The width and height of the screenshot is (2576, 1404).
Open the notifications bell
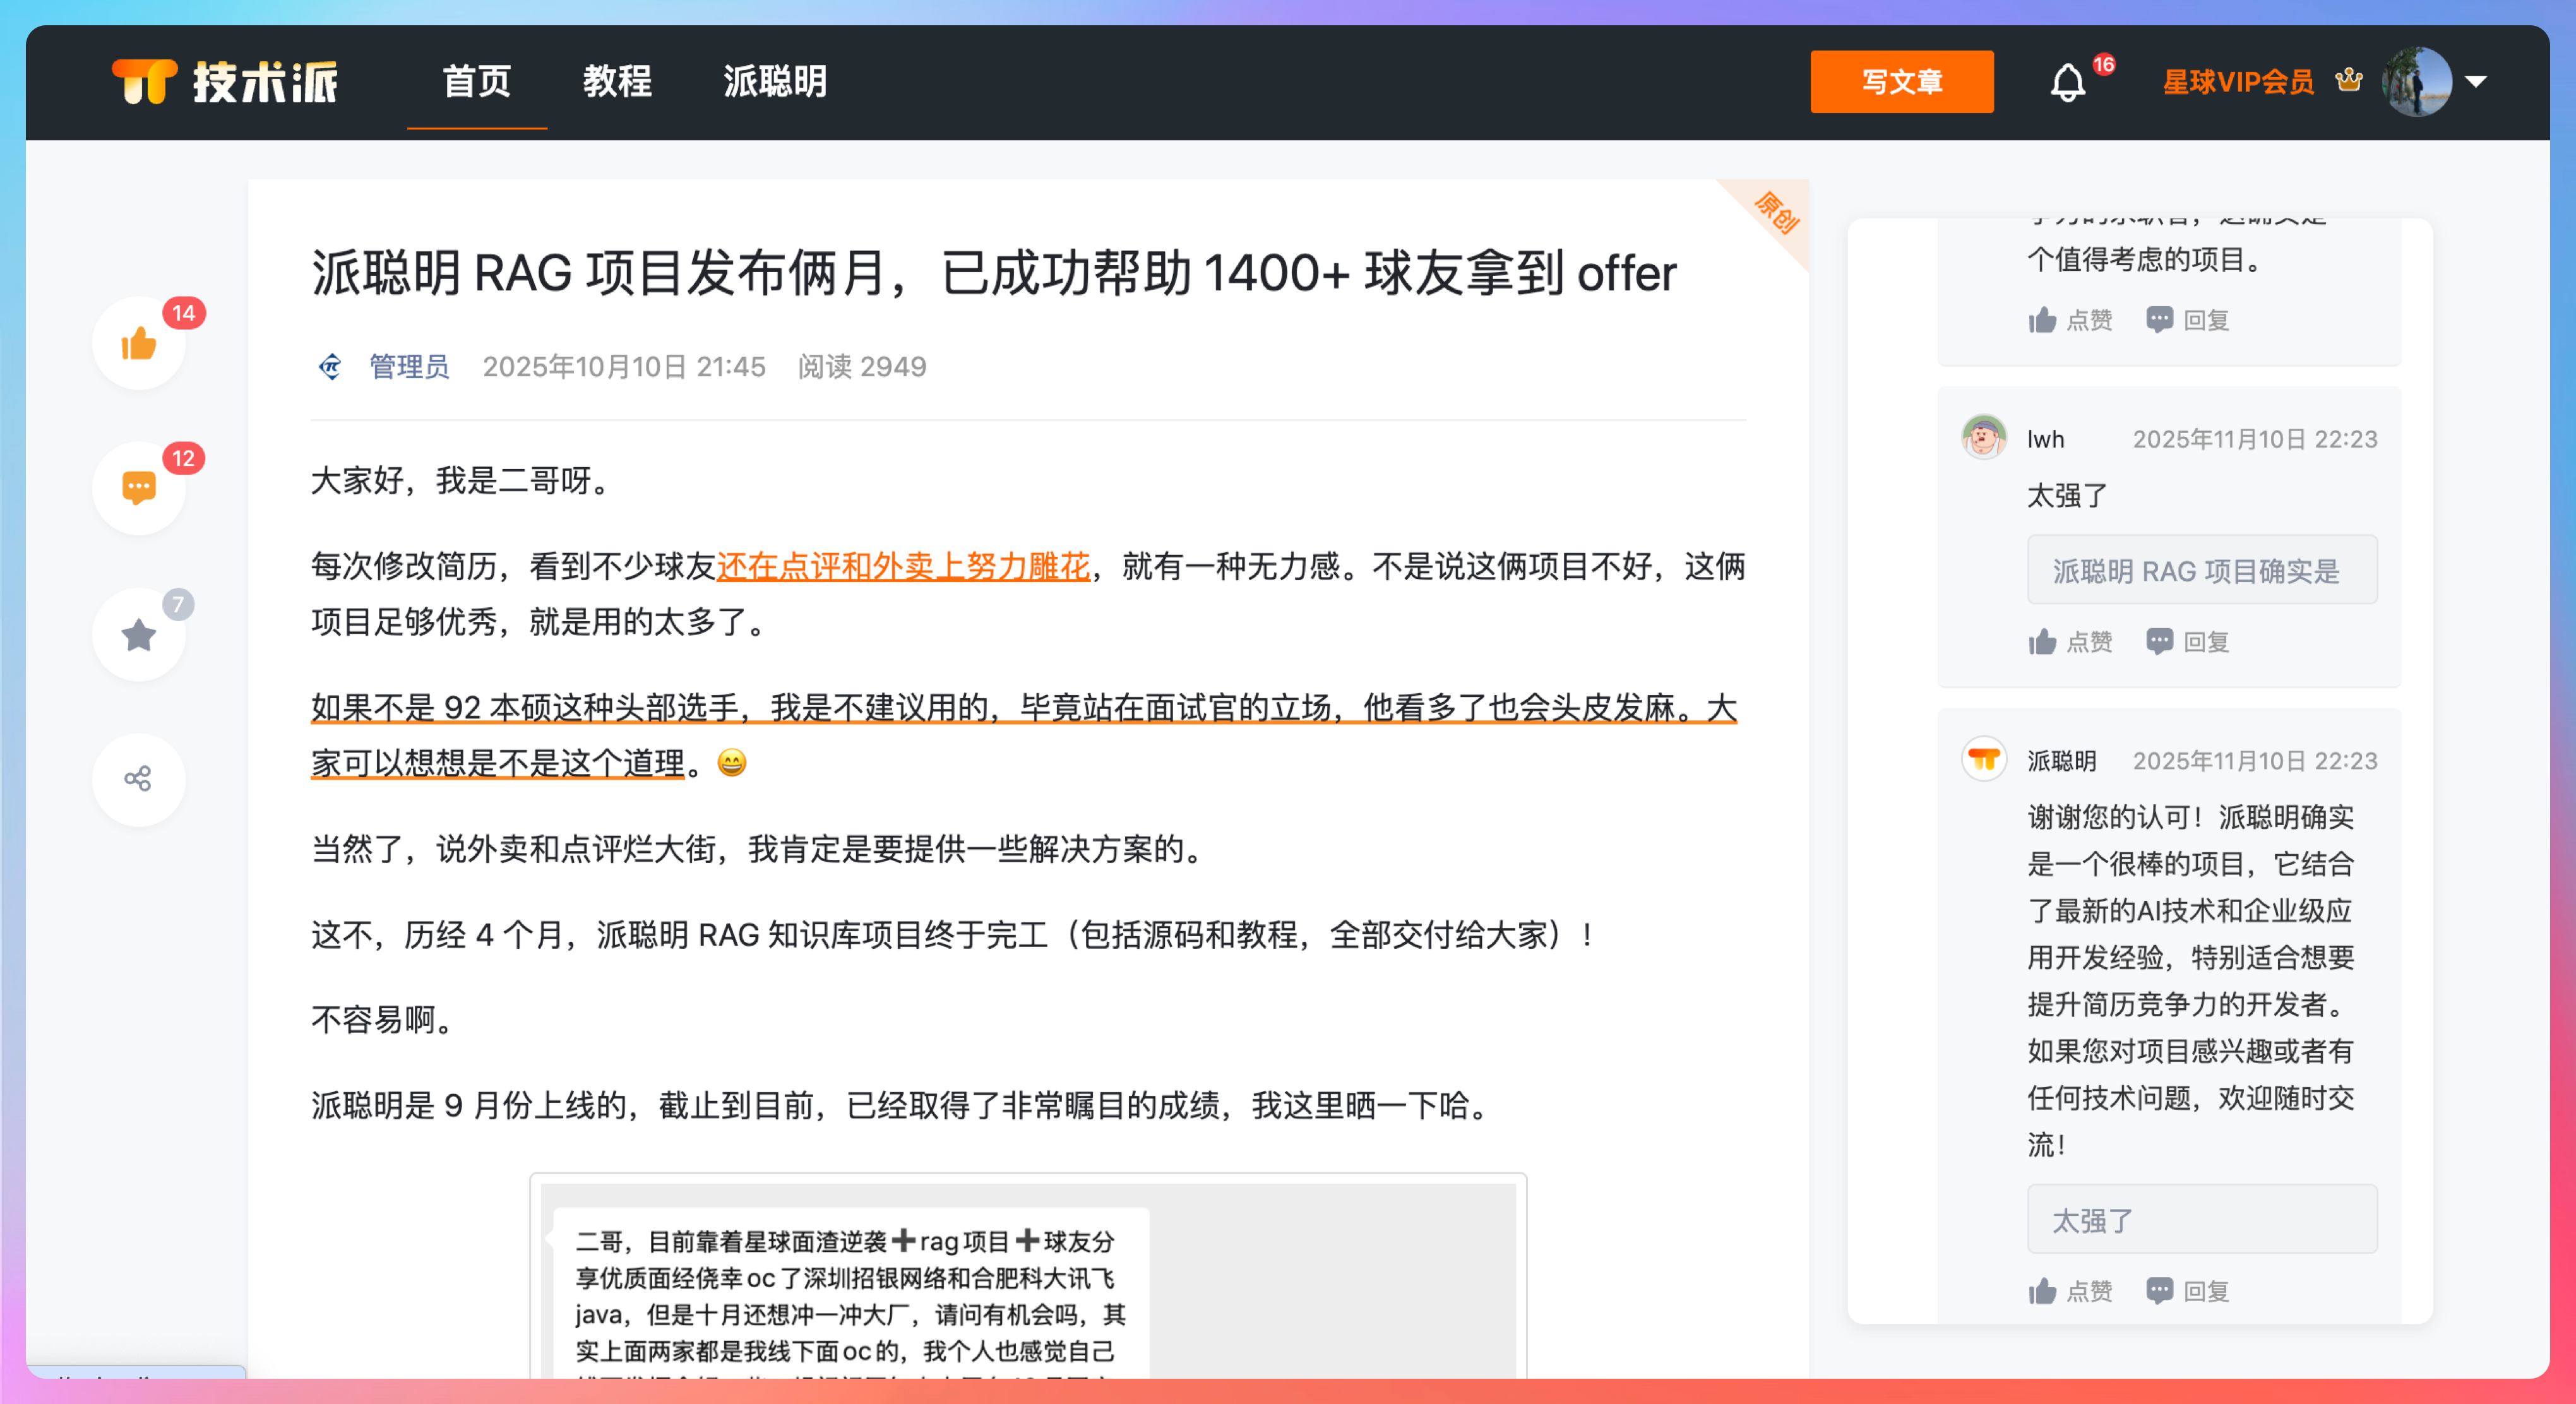click(x=2068, y=81)
